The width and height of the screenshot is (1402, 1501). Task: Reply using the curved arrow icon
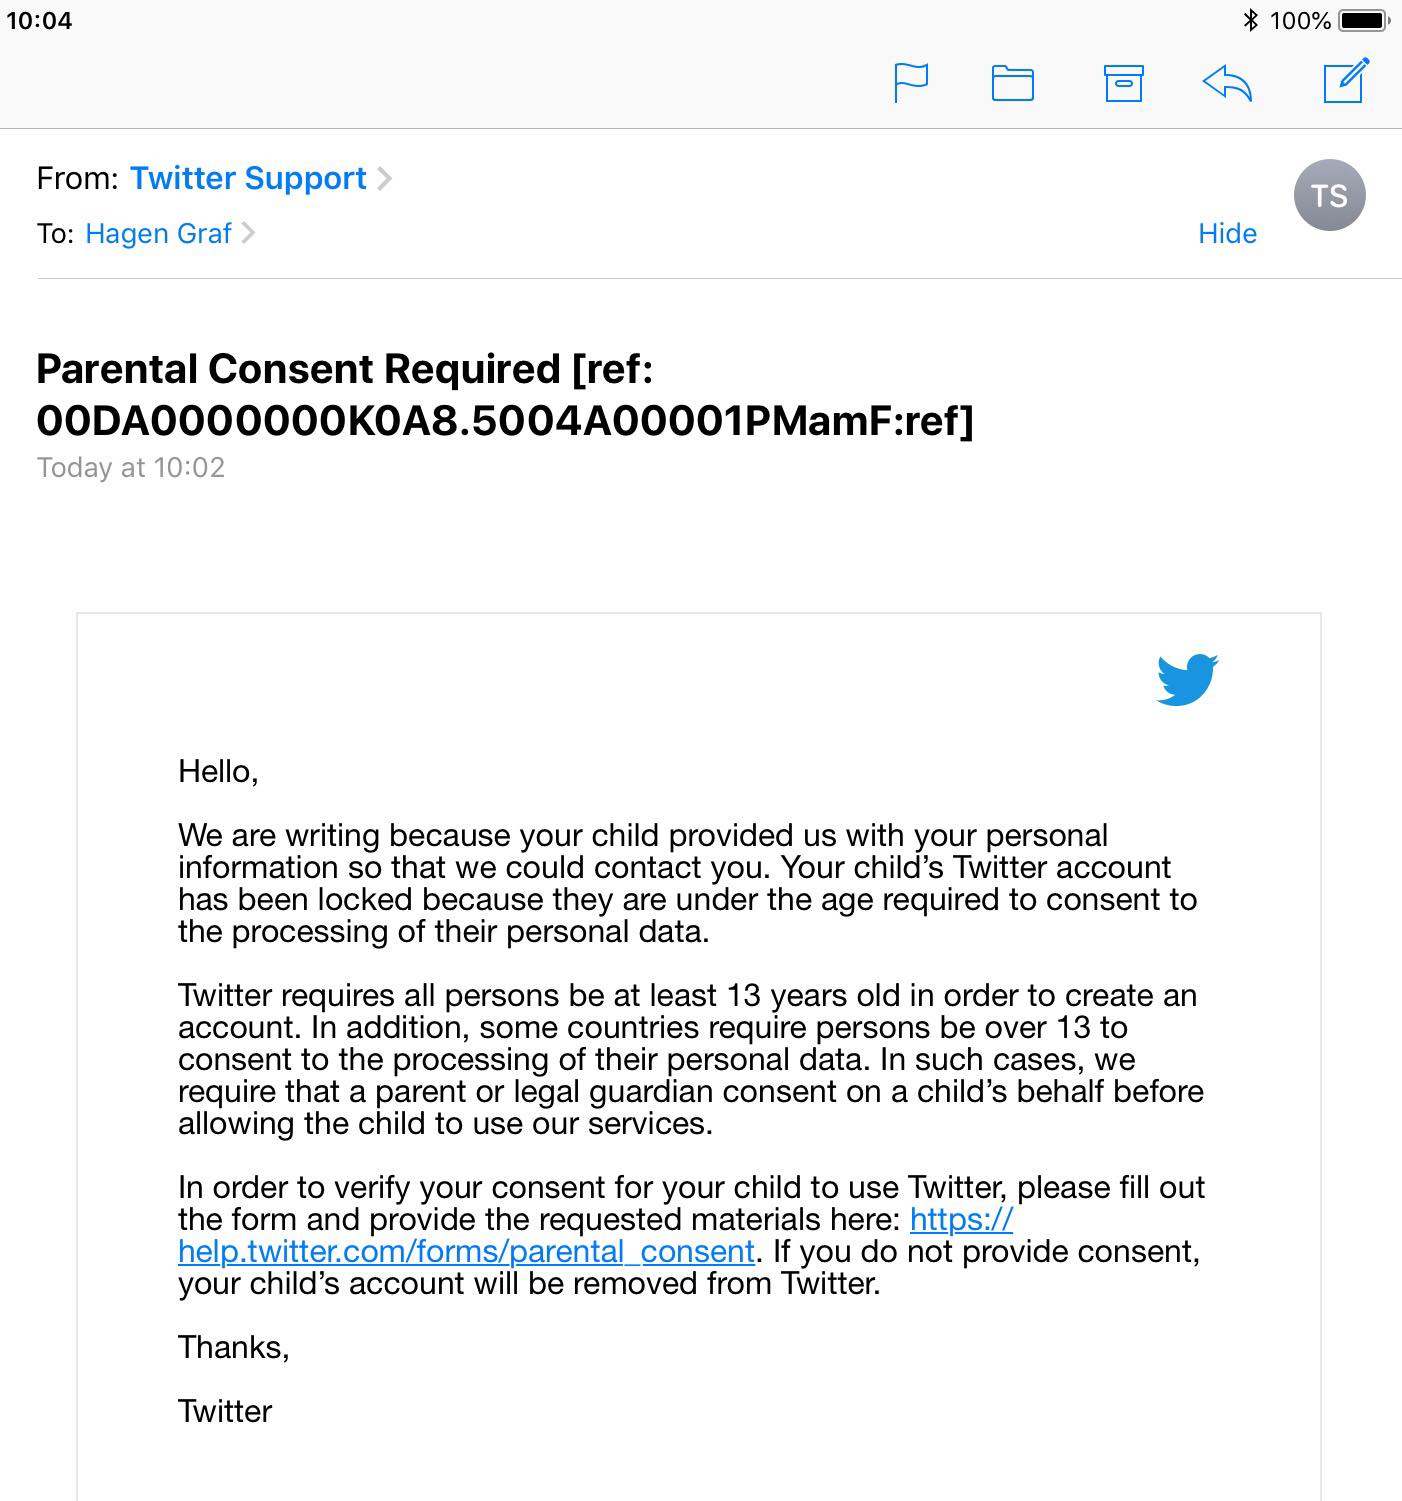[x=1227, y=83]
